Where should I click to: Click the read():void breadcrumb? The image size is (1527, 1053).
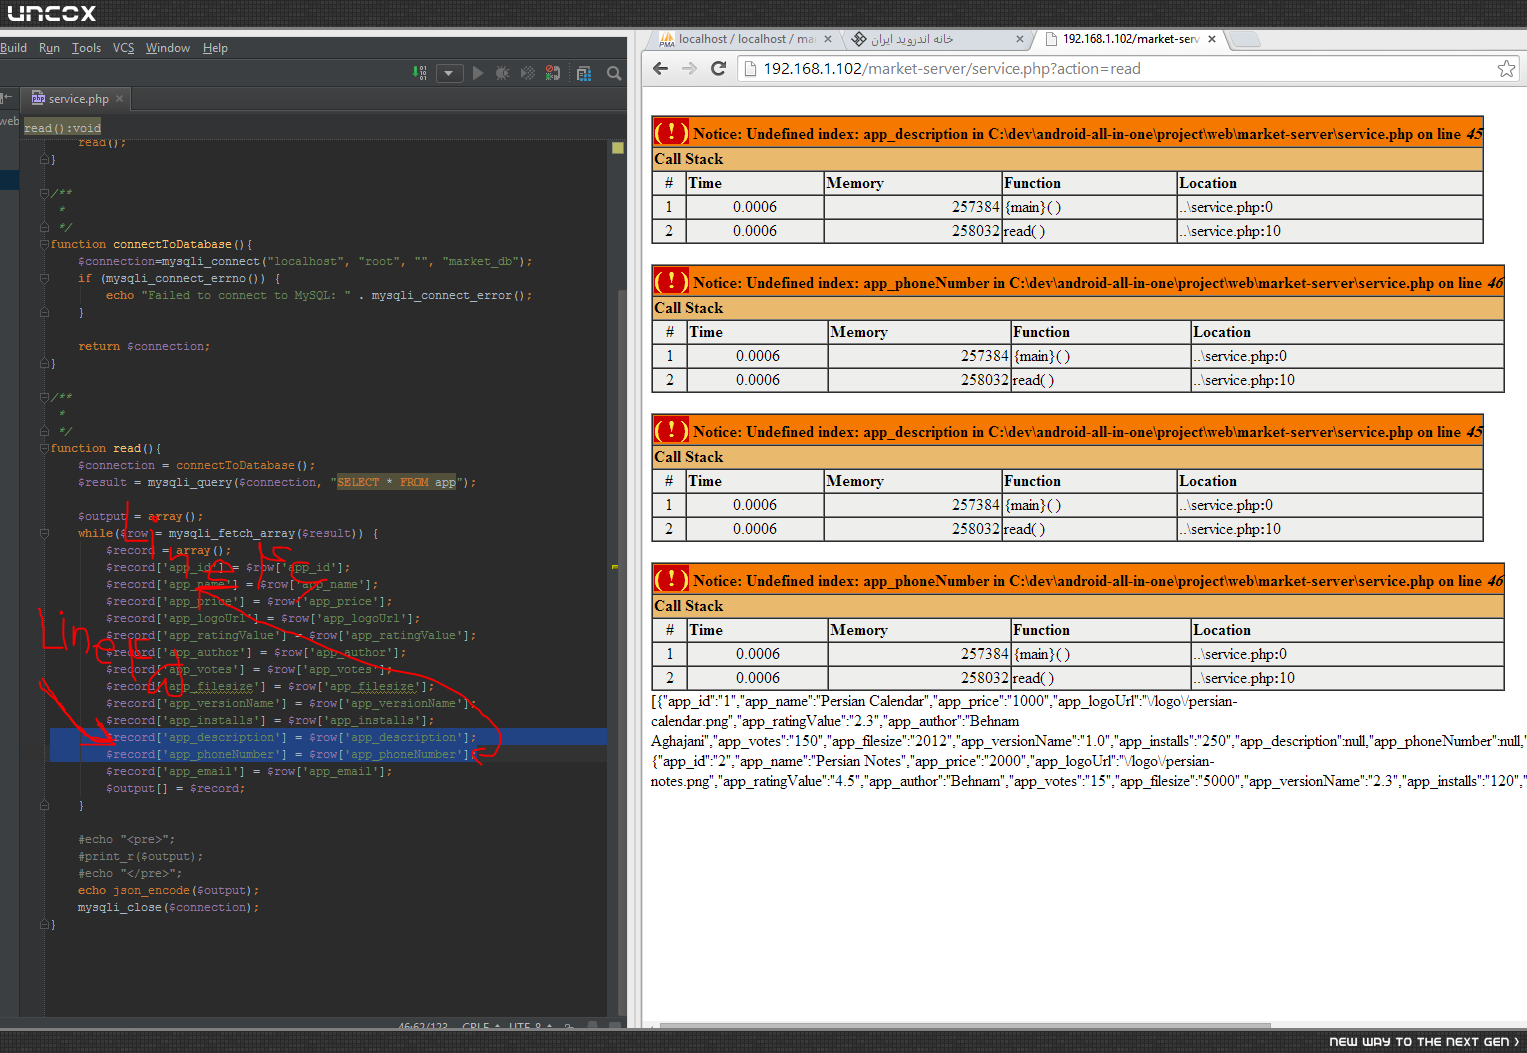[62, 128]
